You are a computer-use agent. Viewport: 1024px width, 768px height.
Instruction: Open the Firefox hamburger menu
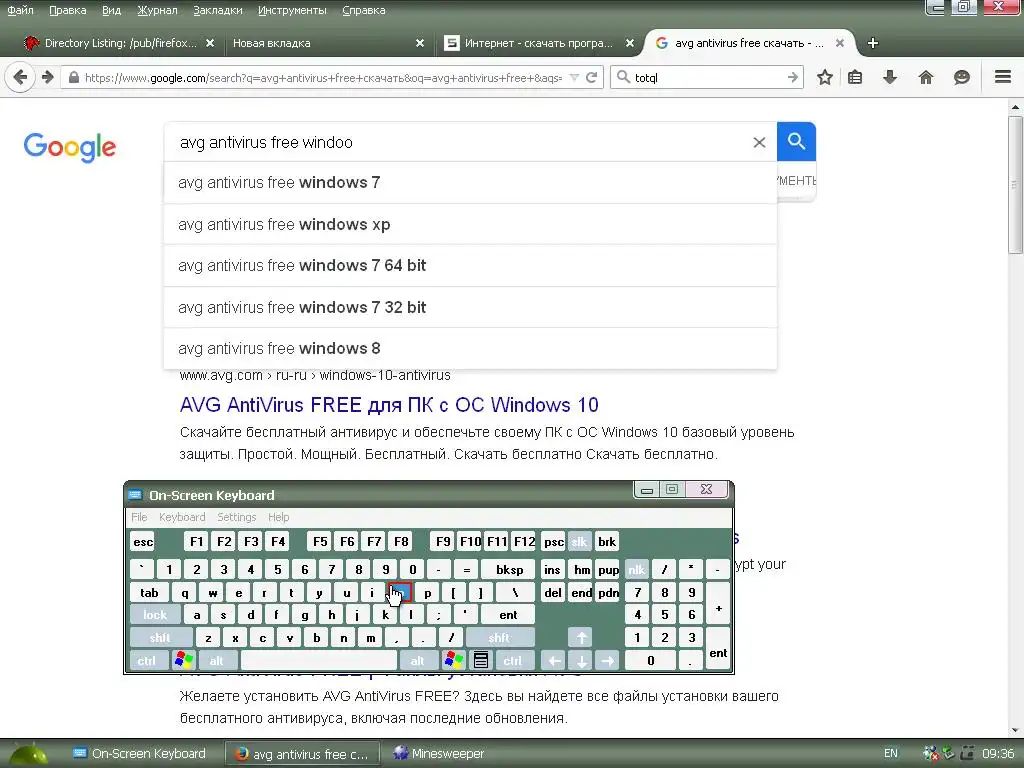1003,77
